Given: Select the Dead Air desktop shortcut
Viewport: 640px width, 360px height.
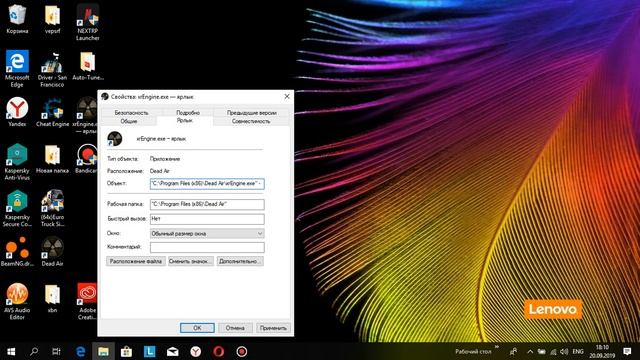Looking at the screenshot, I should click(x=52, y=251).
